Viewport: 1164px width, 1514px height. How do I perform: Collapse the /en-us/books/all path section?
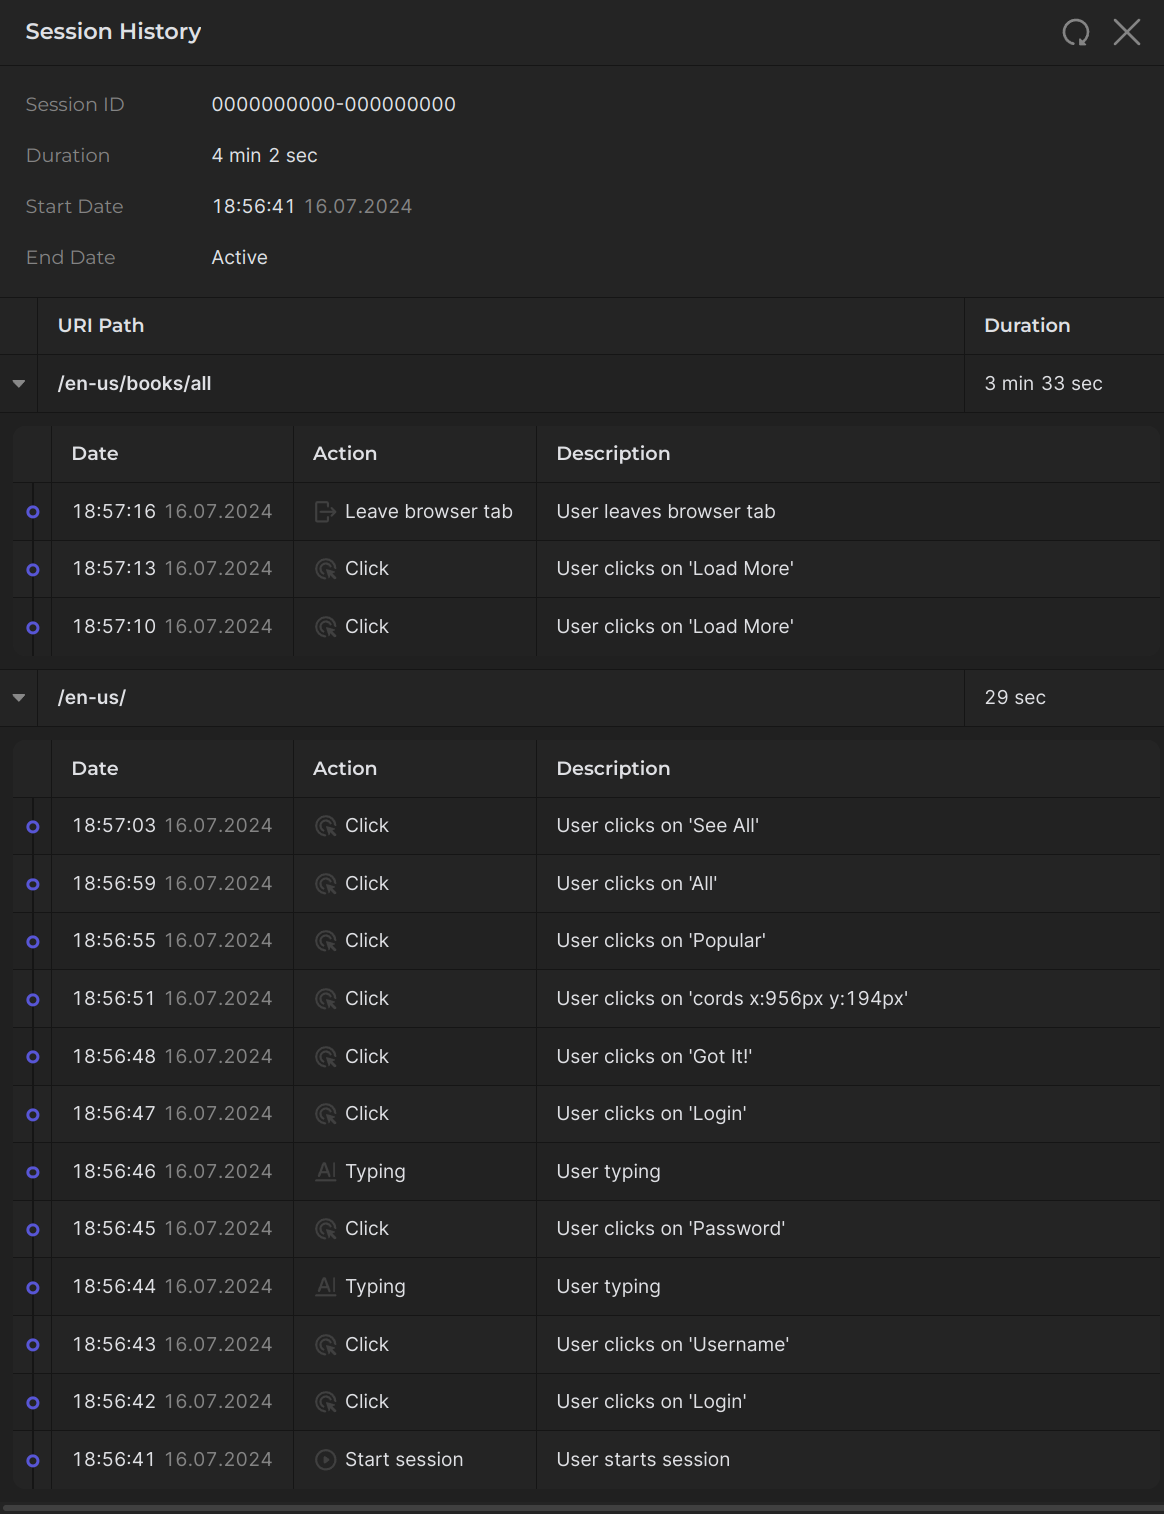coord(19,384)
